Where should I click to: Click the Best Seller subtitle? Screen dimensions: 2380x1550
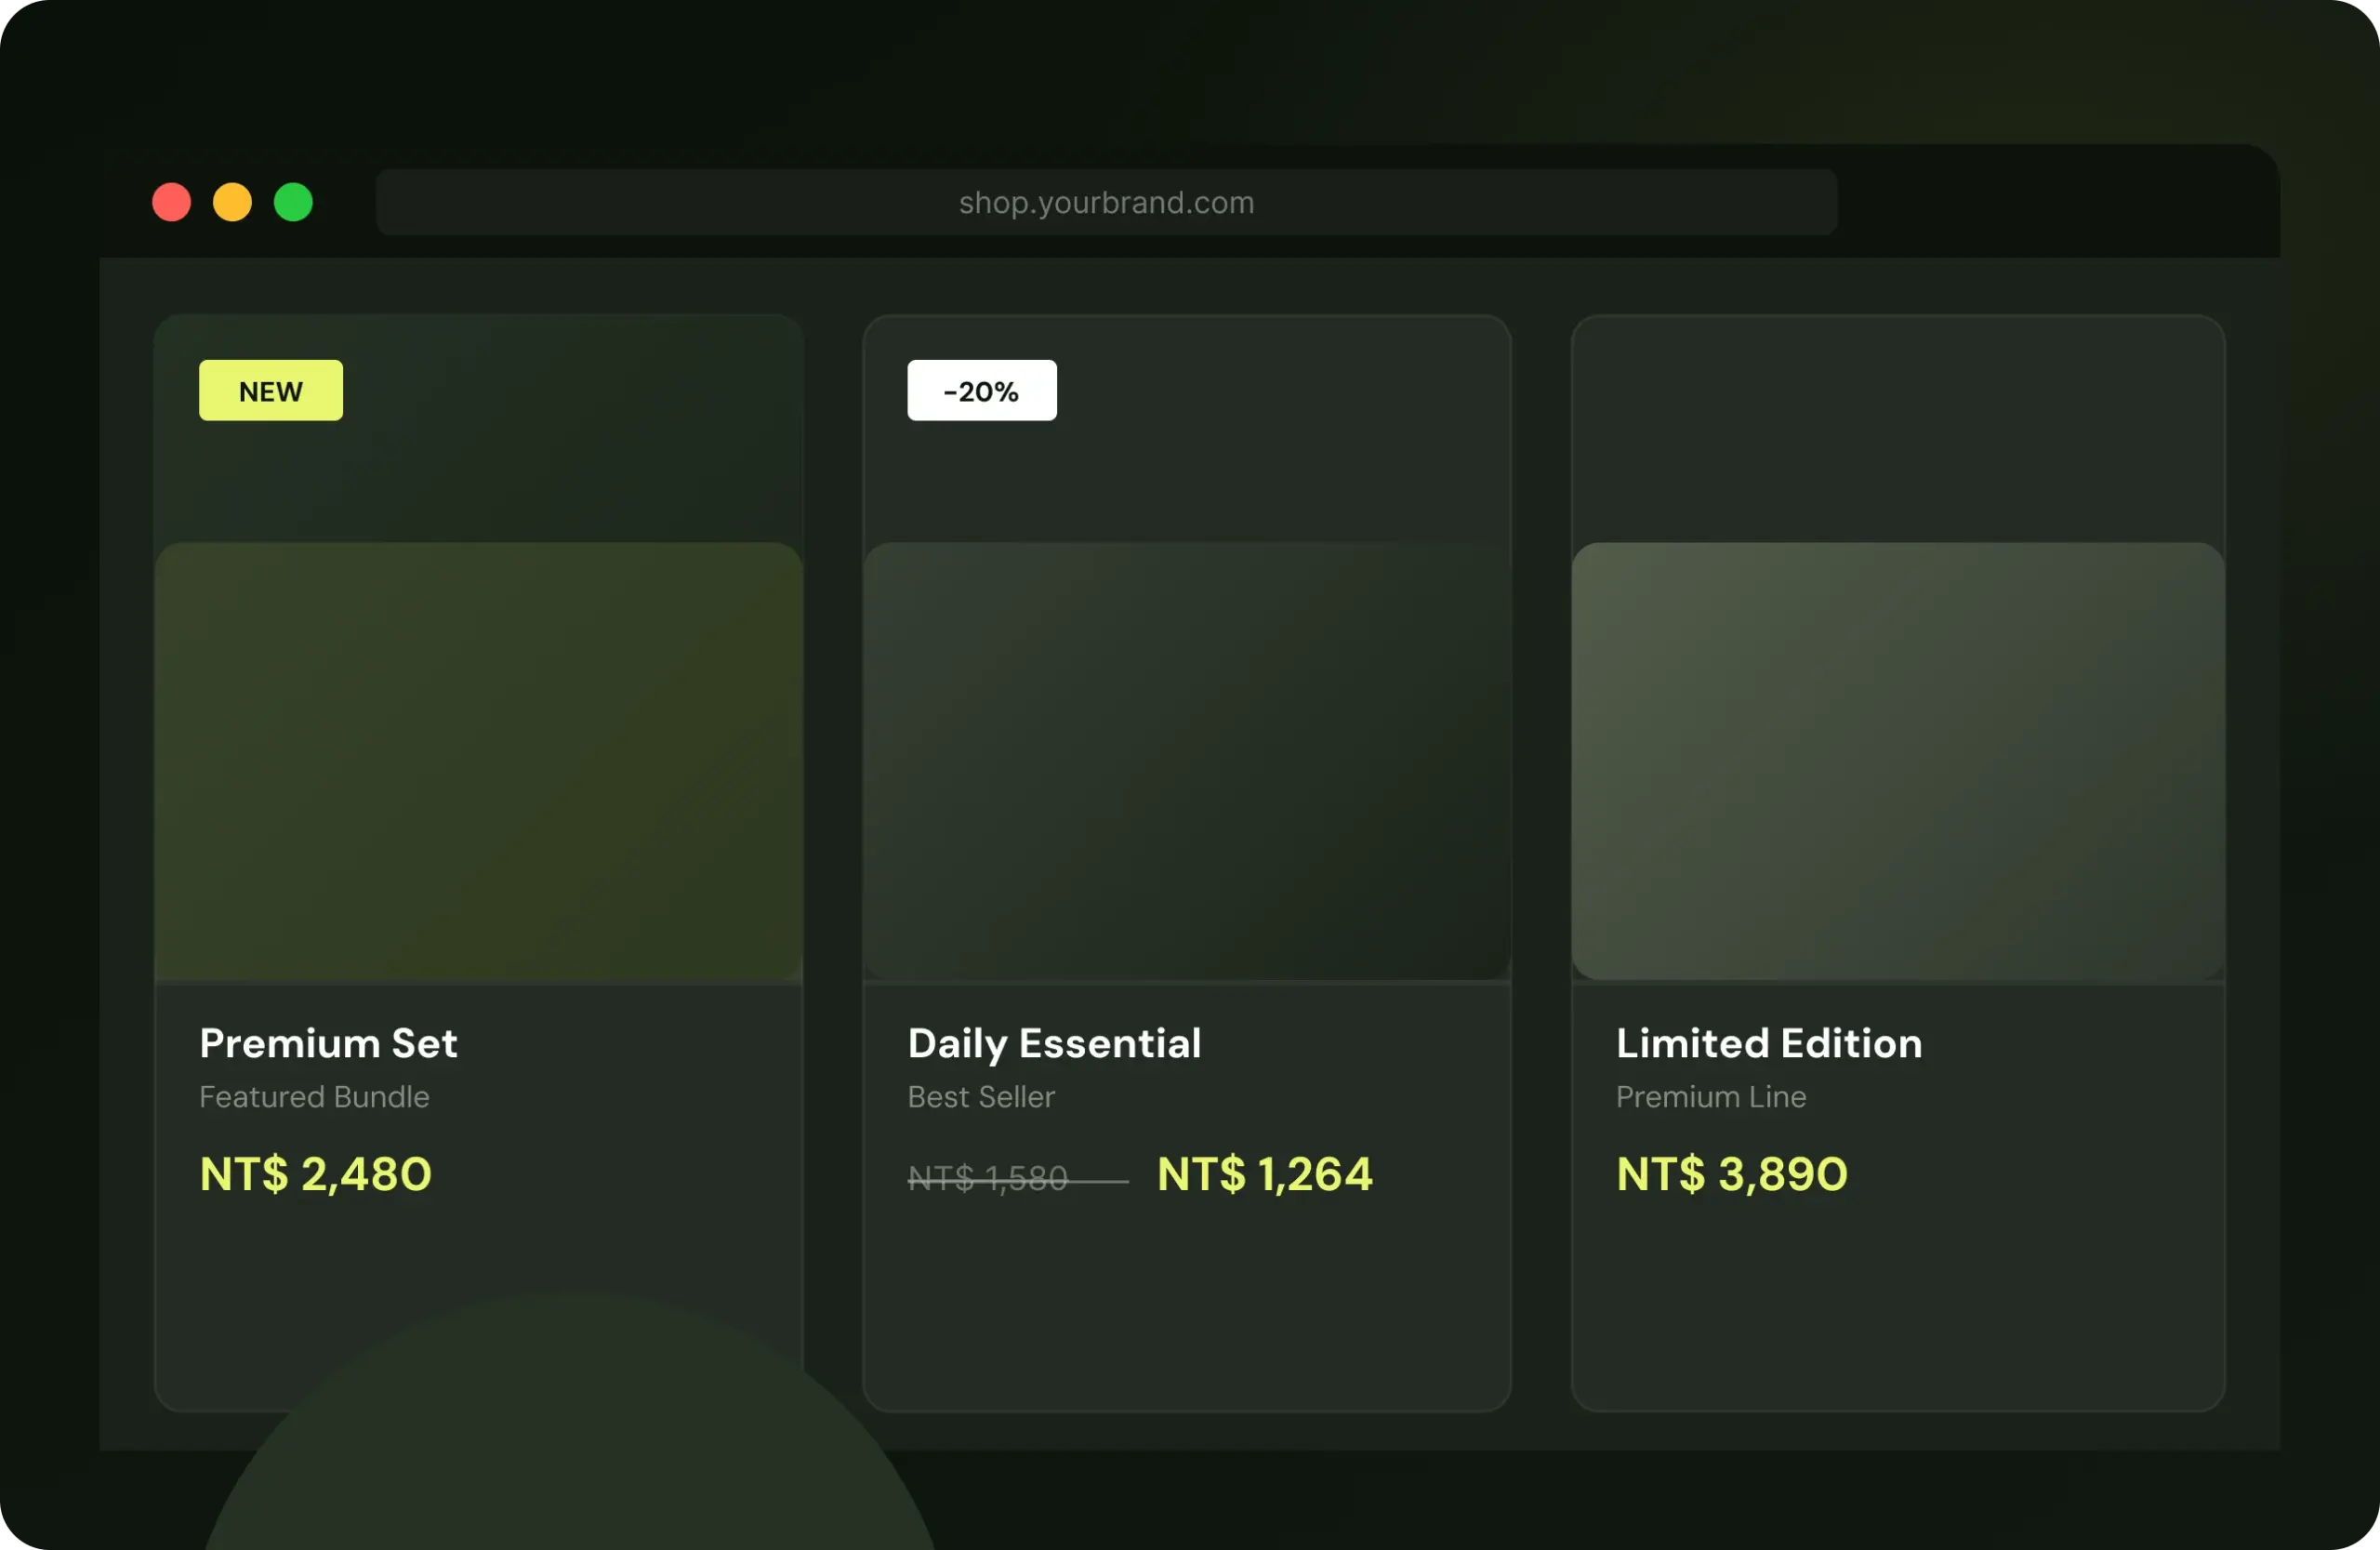tap(981, 1097)
